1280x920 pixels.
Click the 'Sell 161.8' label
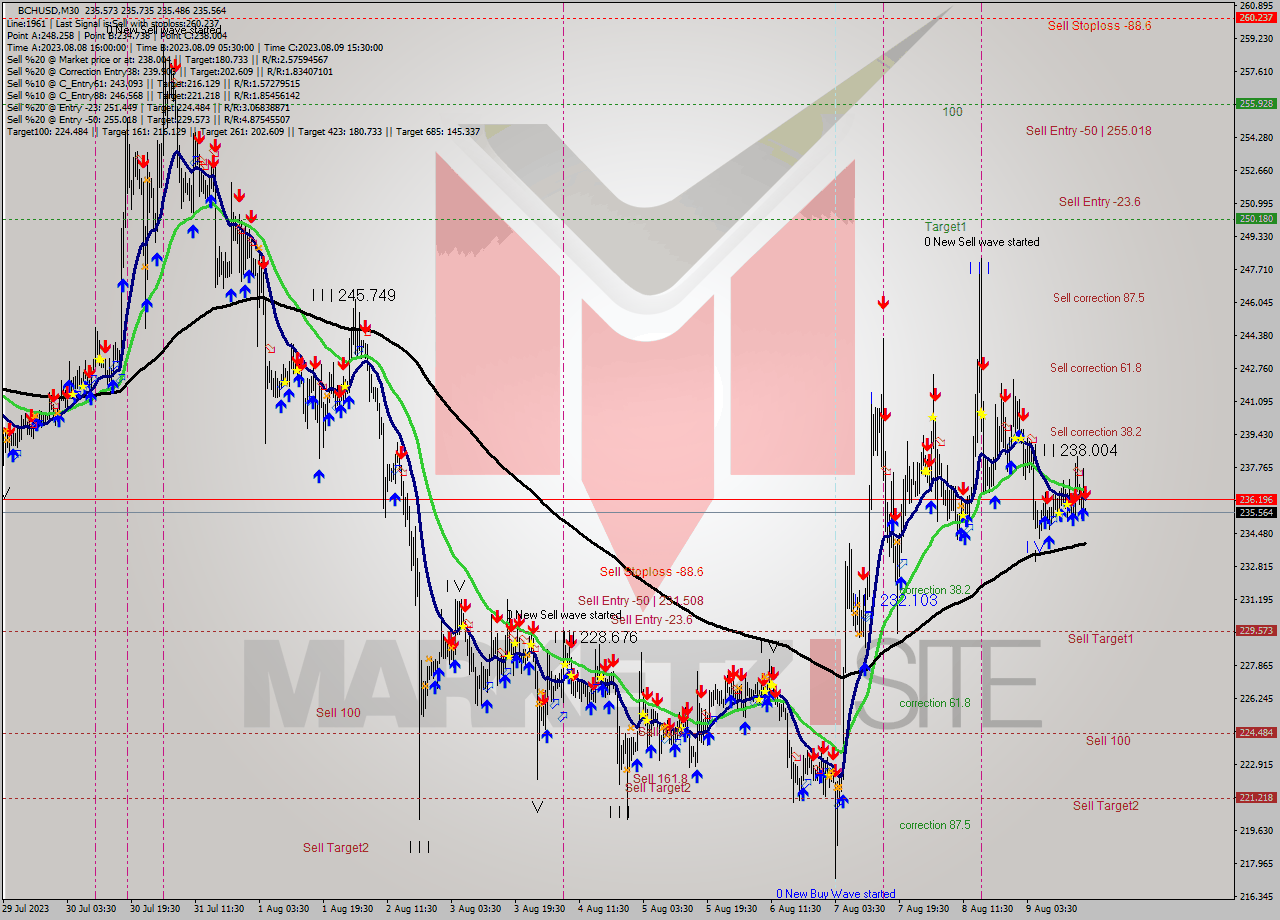pyautogui.click(x=660, y=779)
